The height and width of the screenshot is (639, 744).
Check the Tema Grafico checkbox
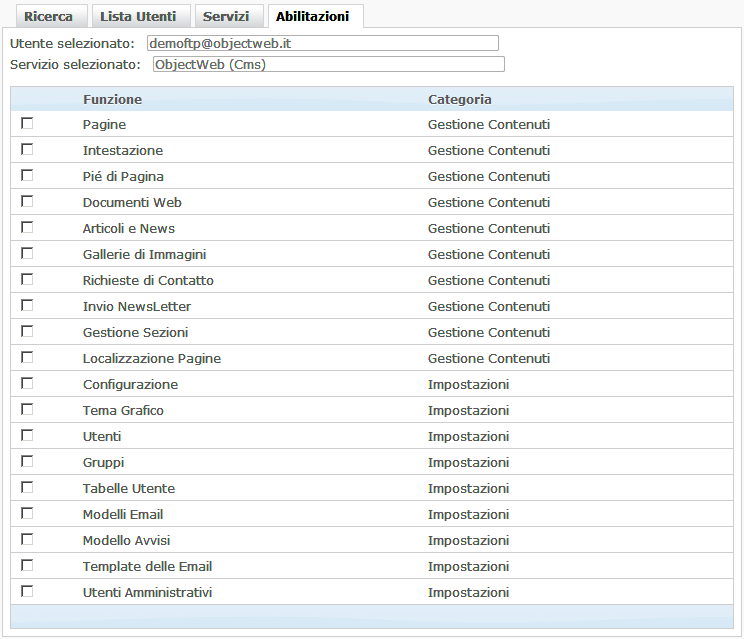27,409
